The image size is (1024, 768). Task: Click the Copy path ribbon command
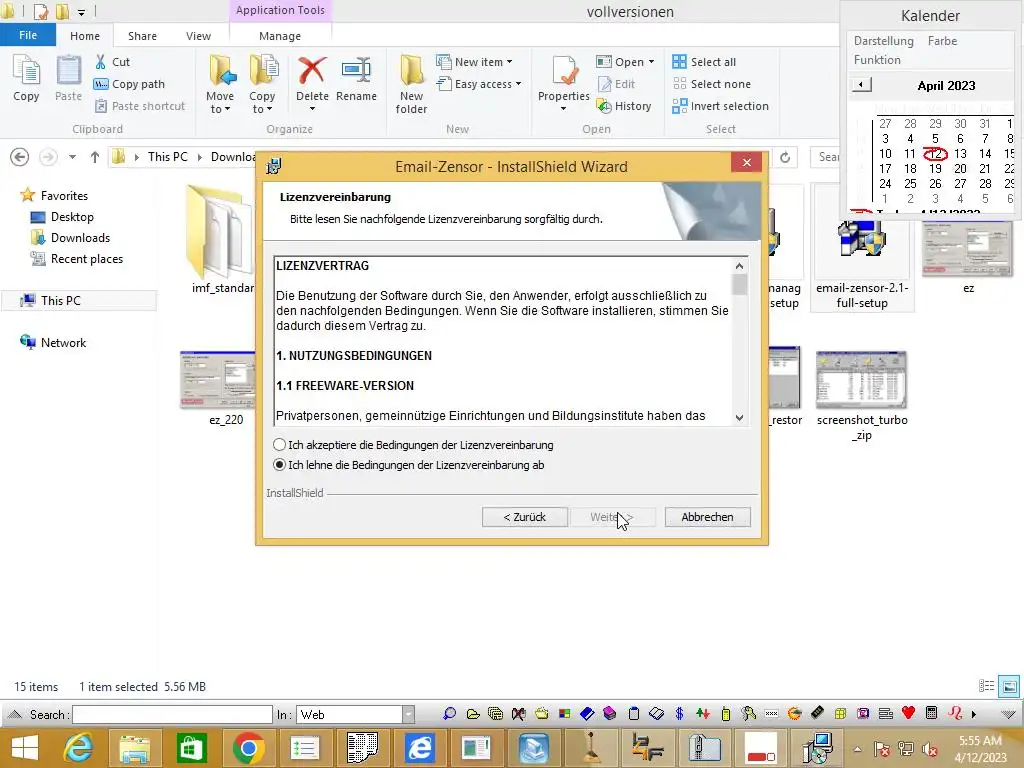[x=129, y=84]
